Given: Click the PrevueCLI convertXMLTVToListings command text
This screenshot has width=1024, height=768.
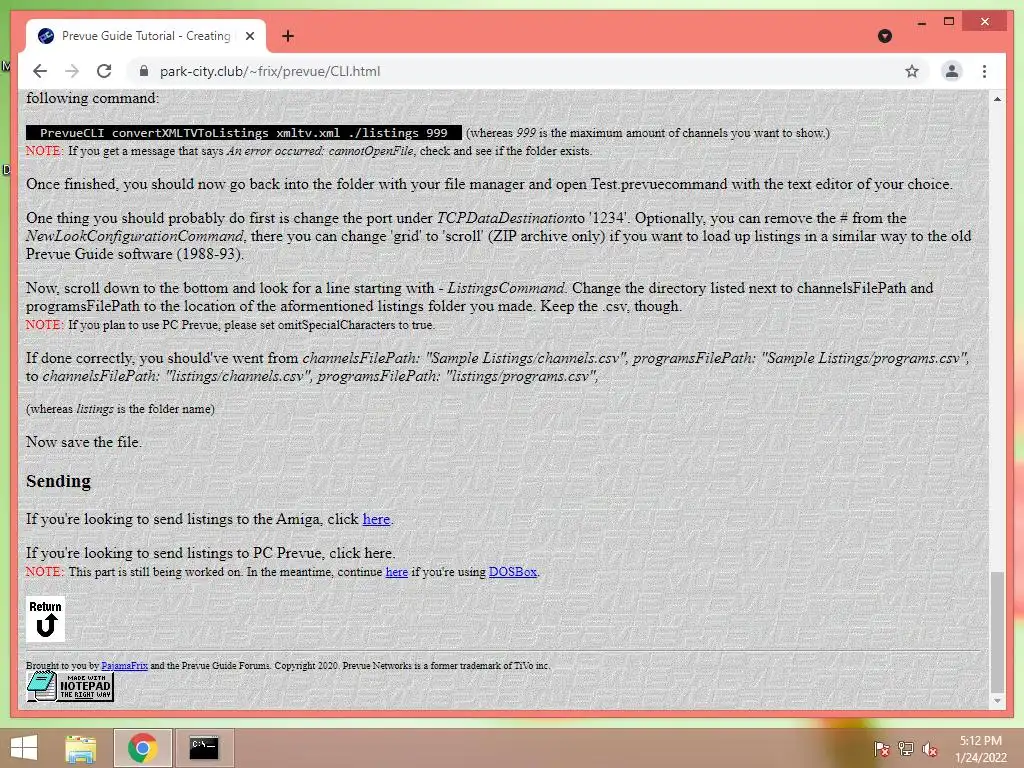Looking at the screenshot, I should [244, 133].
